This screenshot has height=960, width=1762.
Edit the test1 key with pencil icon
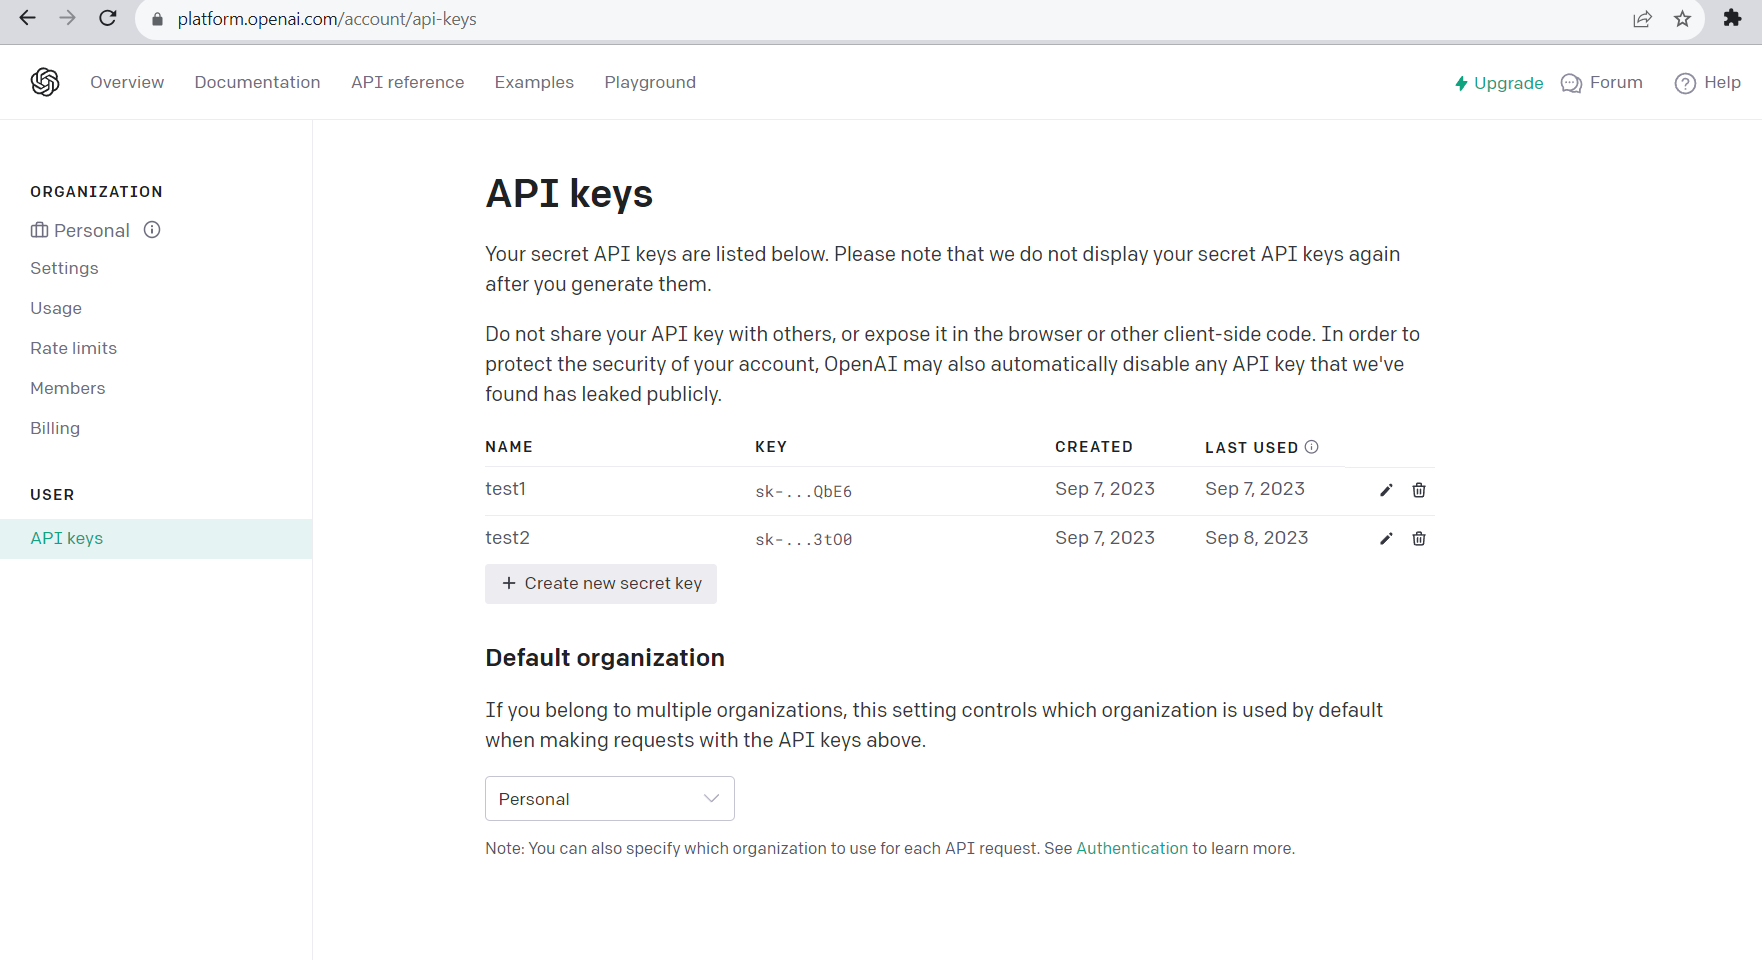point(1386,490)
